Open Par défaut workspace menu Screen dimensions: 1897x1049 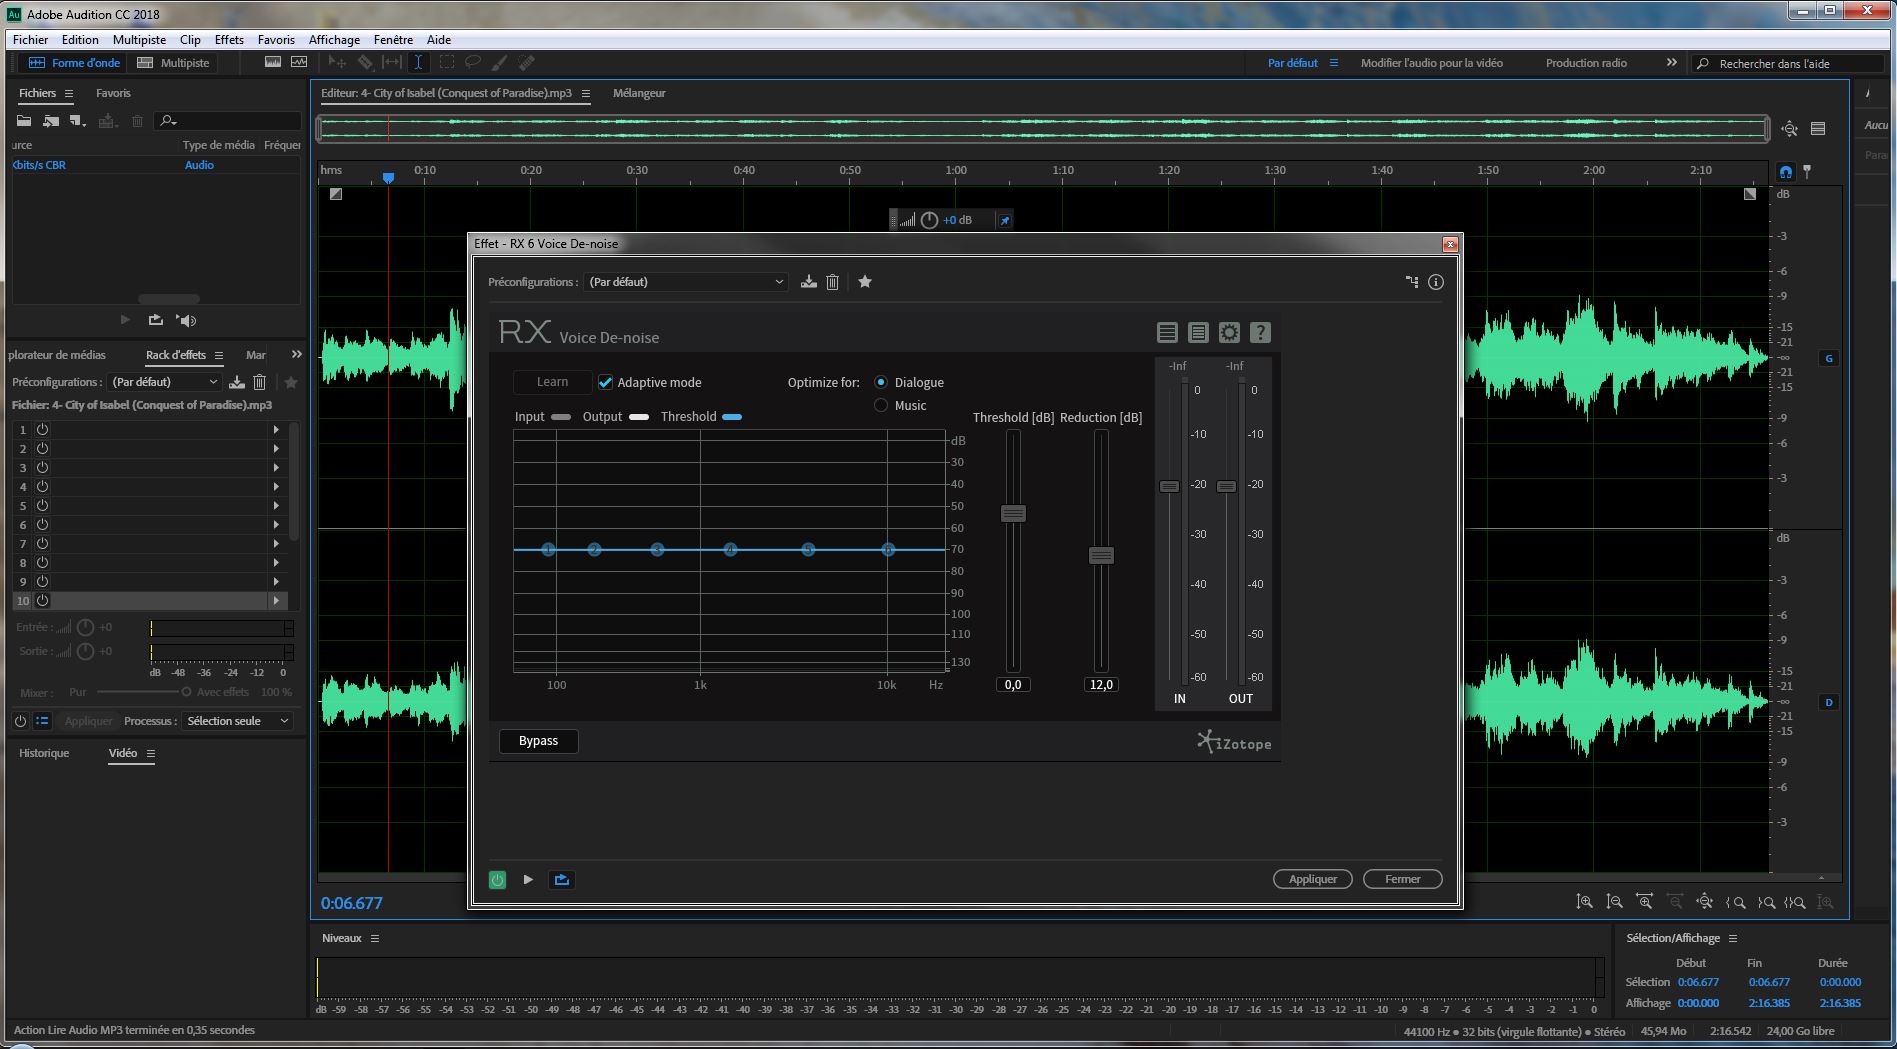coord(1333,62)
